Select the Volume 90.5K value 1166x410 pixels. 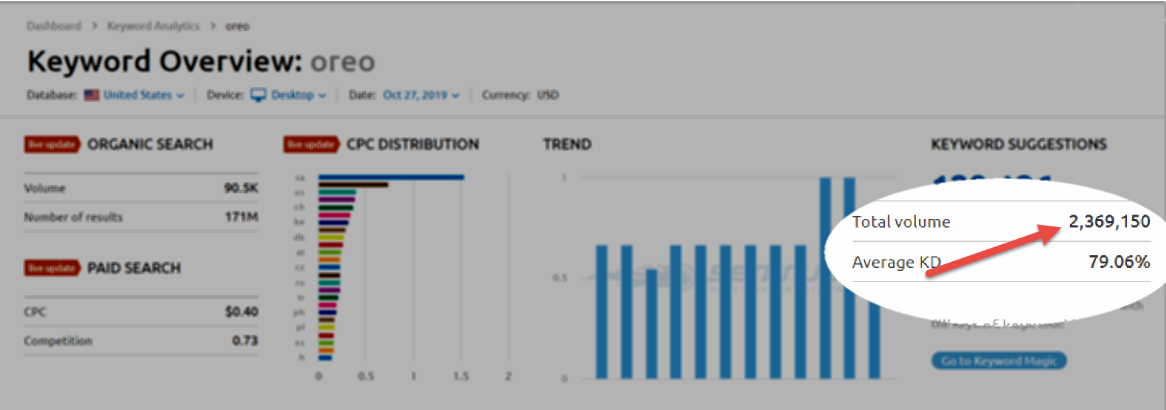(x=241, y=189)
